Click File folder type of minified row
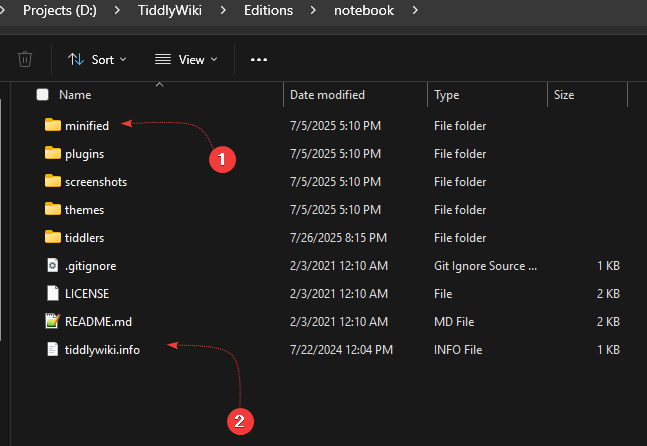The image size is (647, 446). (x=460, y=126)
